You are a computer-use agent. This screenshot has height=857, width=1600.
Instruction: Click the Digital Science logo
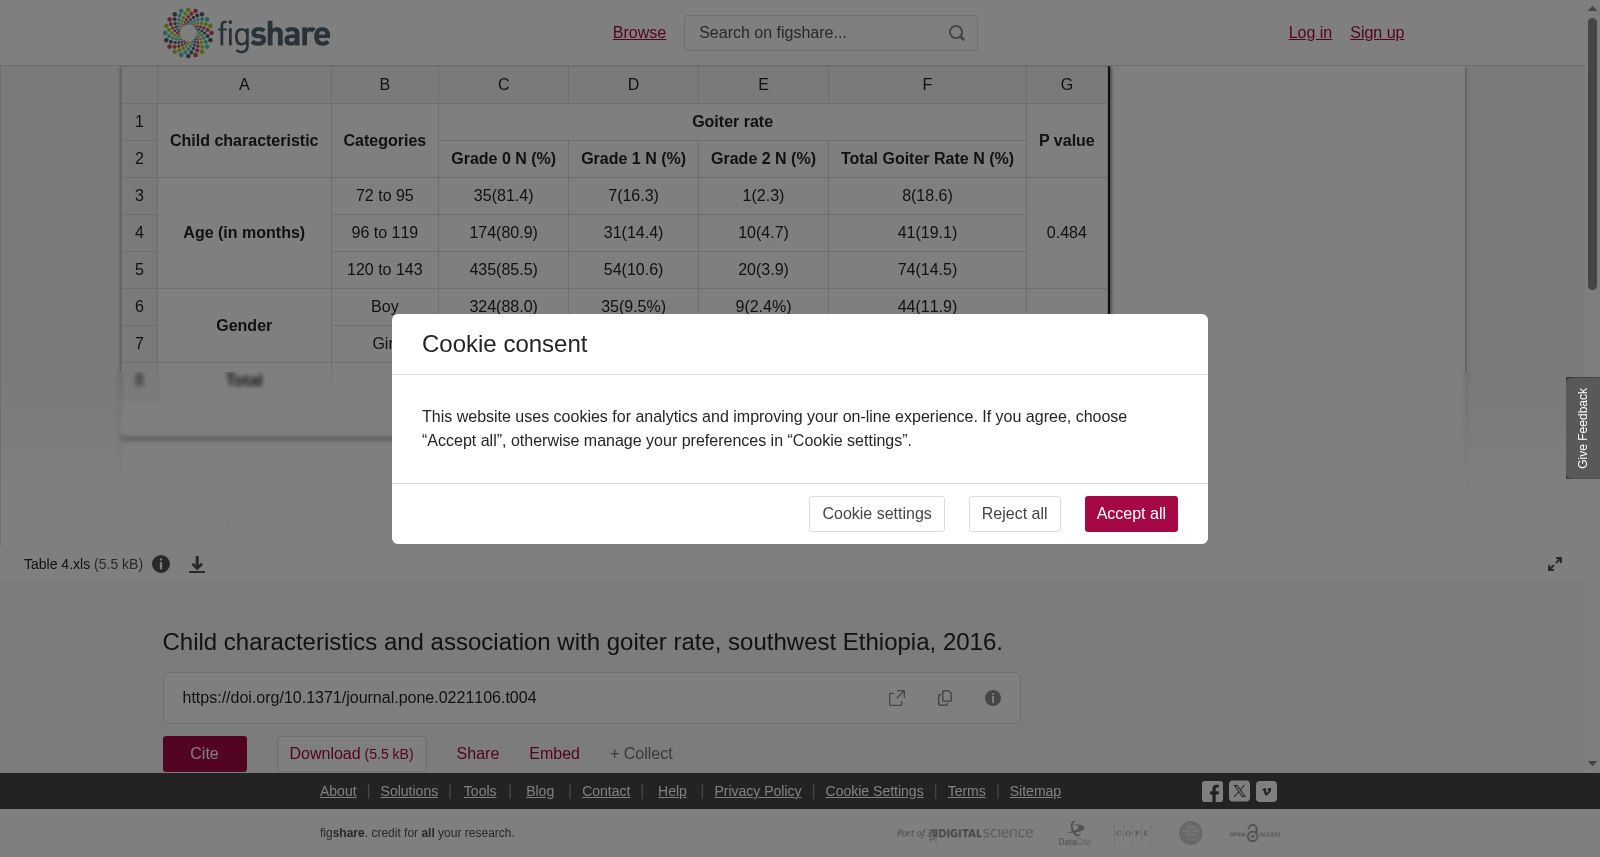(x=965, y=833)
